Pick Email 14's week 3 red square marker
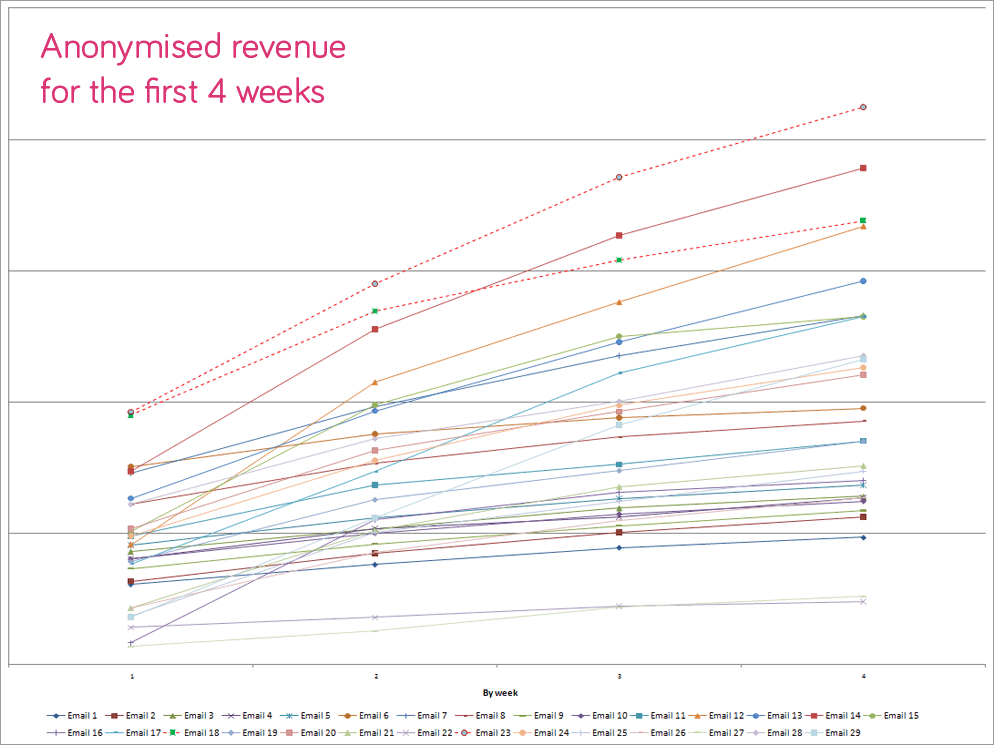Viewport: 994px width, 745px height. tap(619, 235)
